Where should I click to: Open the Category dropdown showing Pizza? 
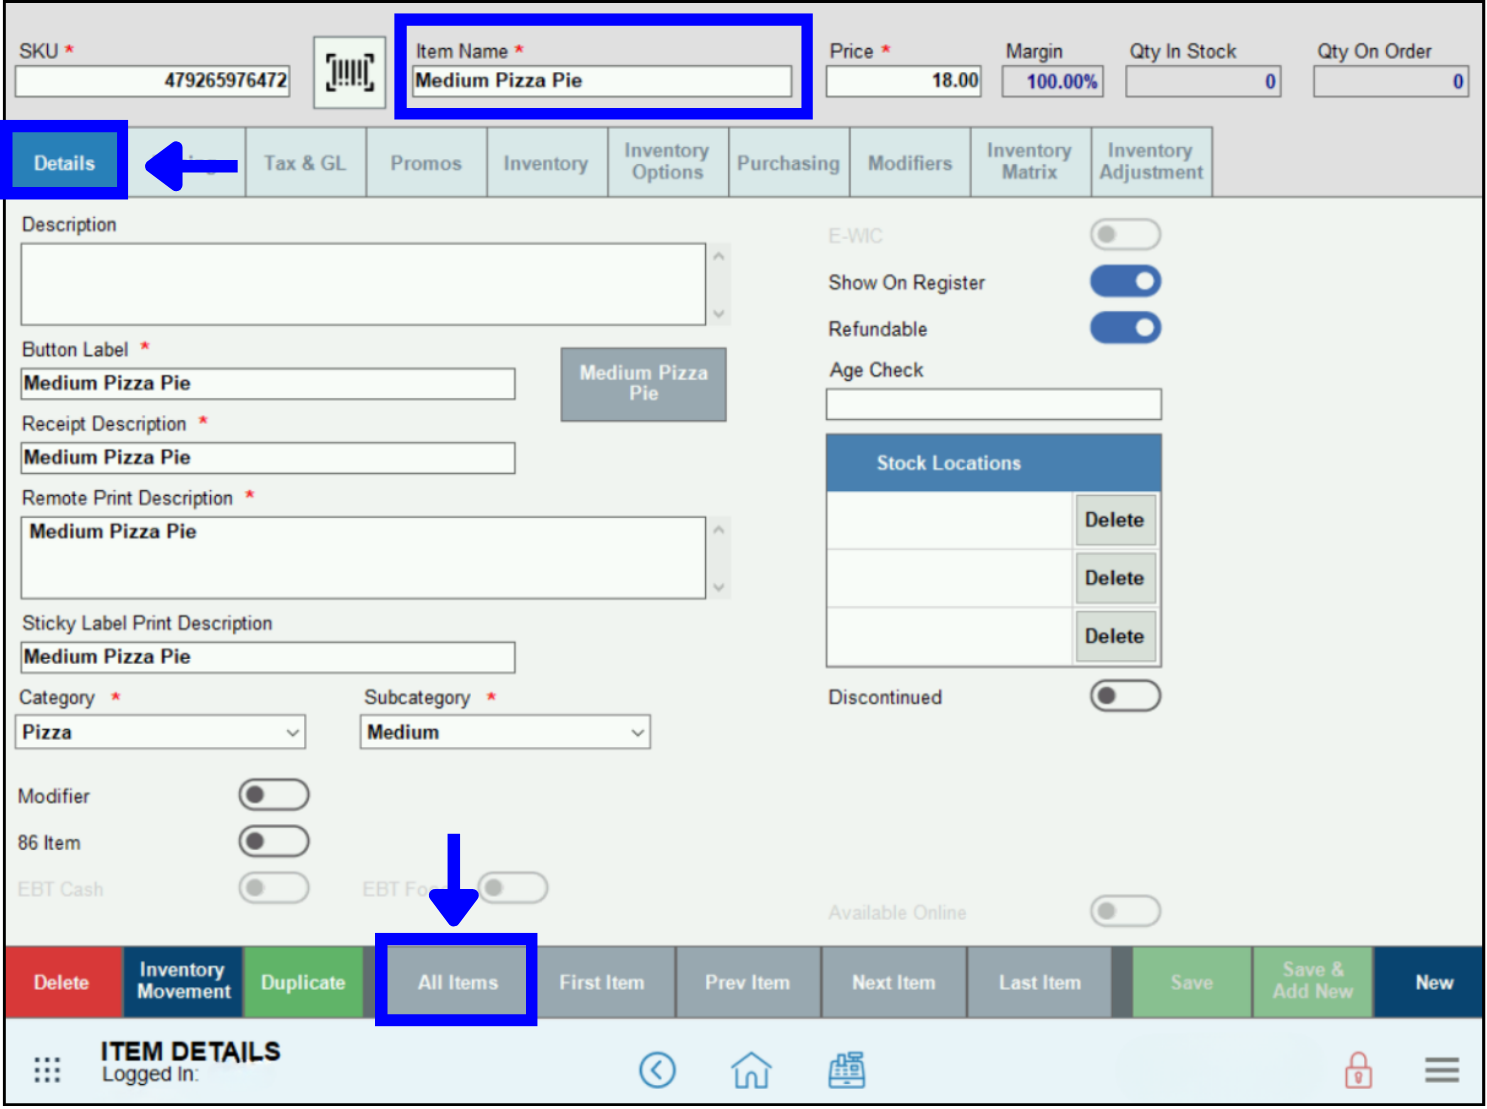pyautogui.click(x=160, y=731)
